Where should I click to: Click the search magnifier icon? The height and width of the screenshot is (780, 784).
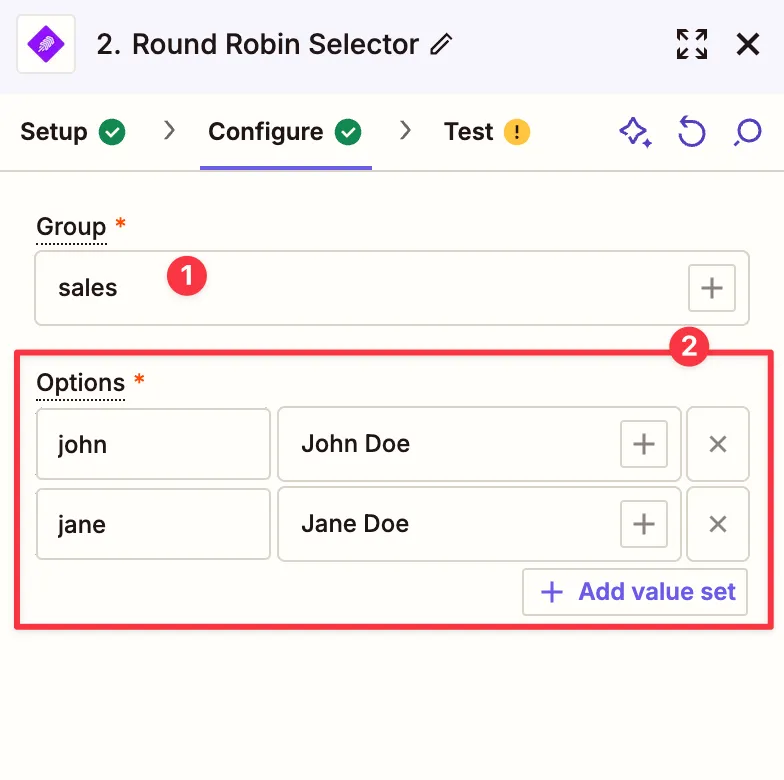click(747, 132)
